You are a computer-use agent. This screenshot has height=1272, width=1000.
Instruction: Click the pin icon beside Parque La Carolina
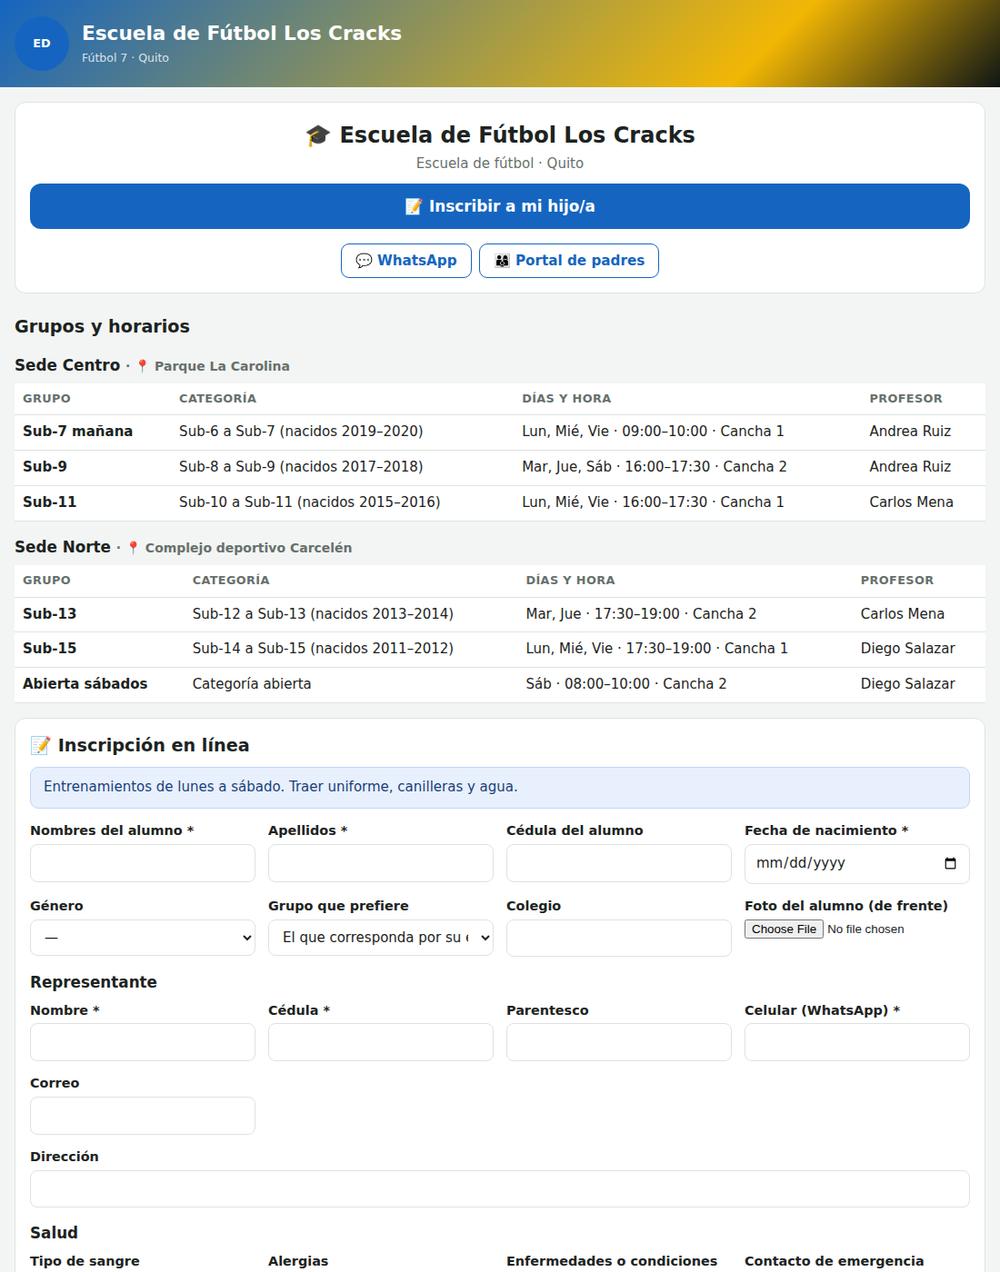142,366
